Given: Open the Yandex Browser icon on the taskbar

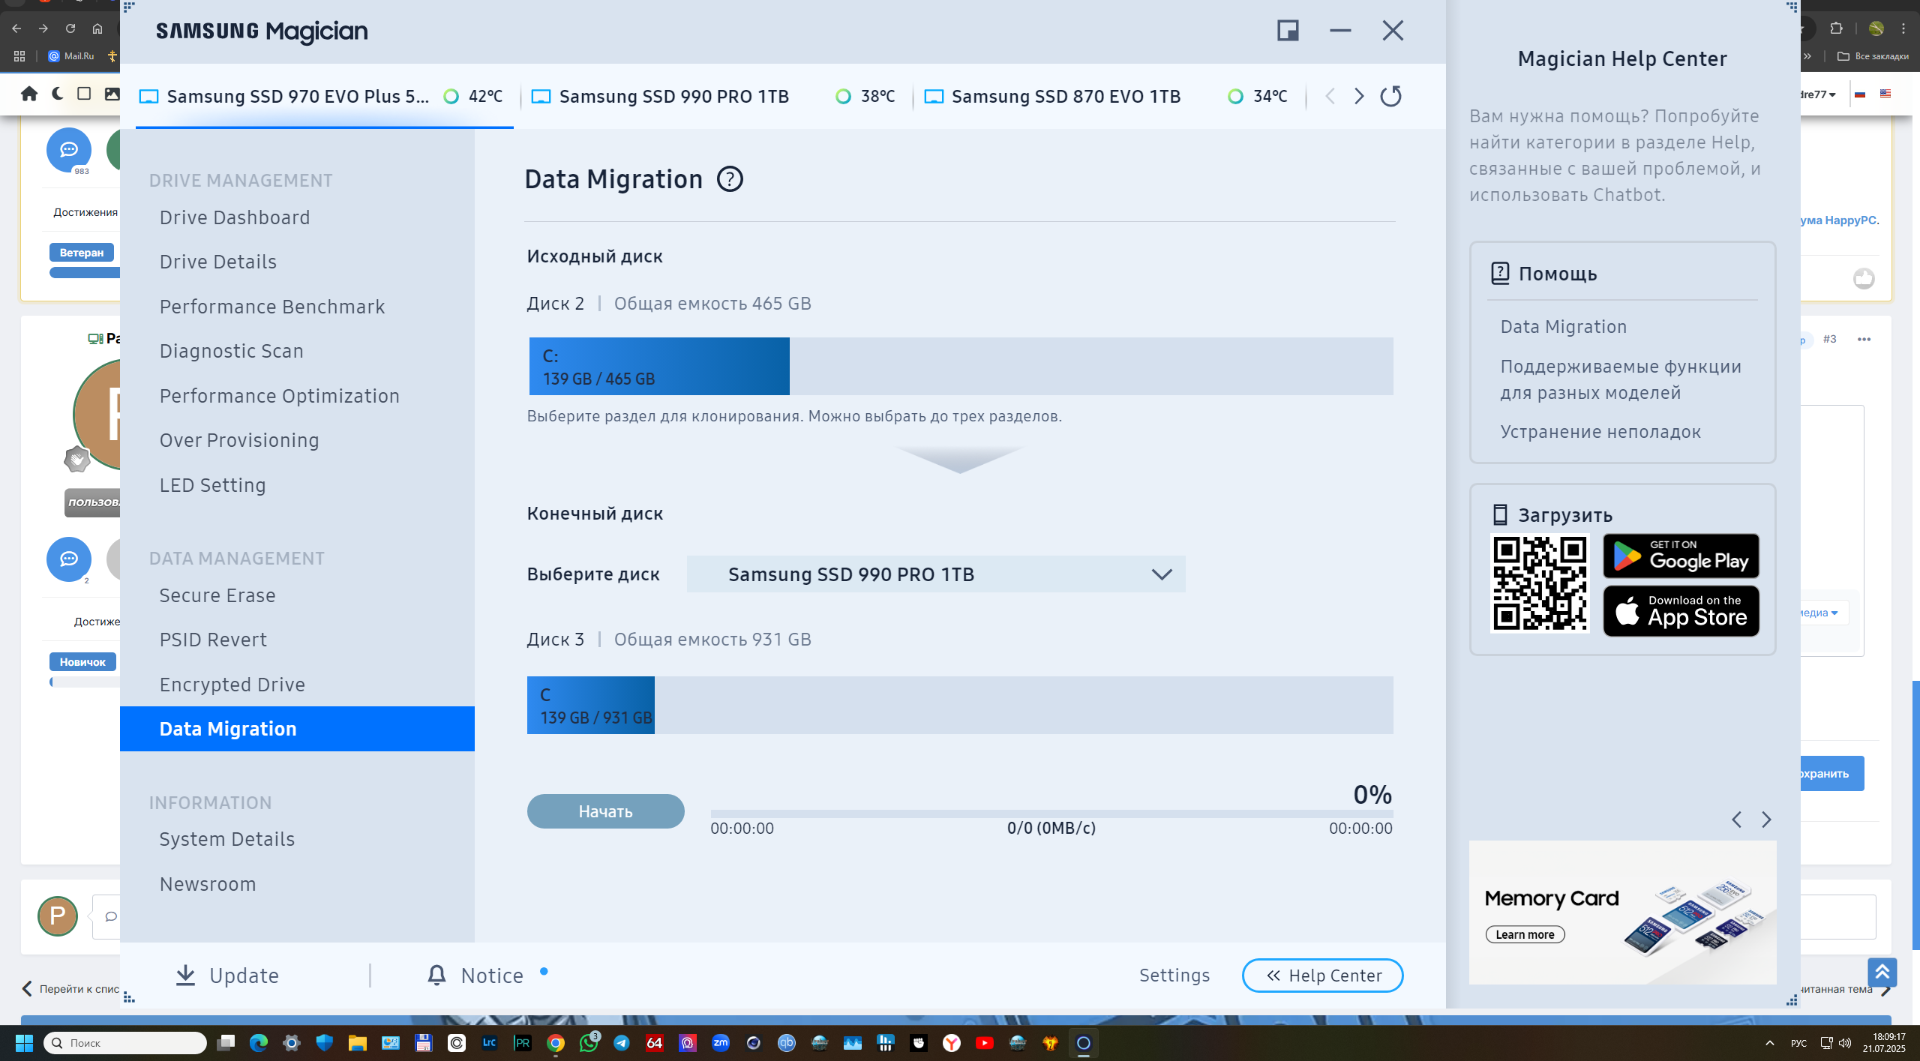Looking at the screenshot, I should point(951,1043).
